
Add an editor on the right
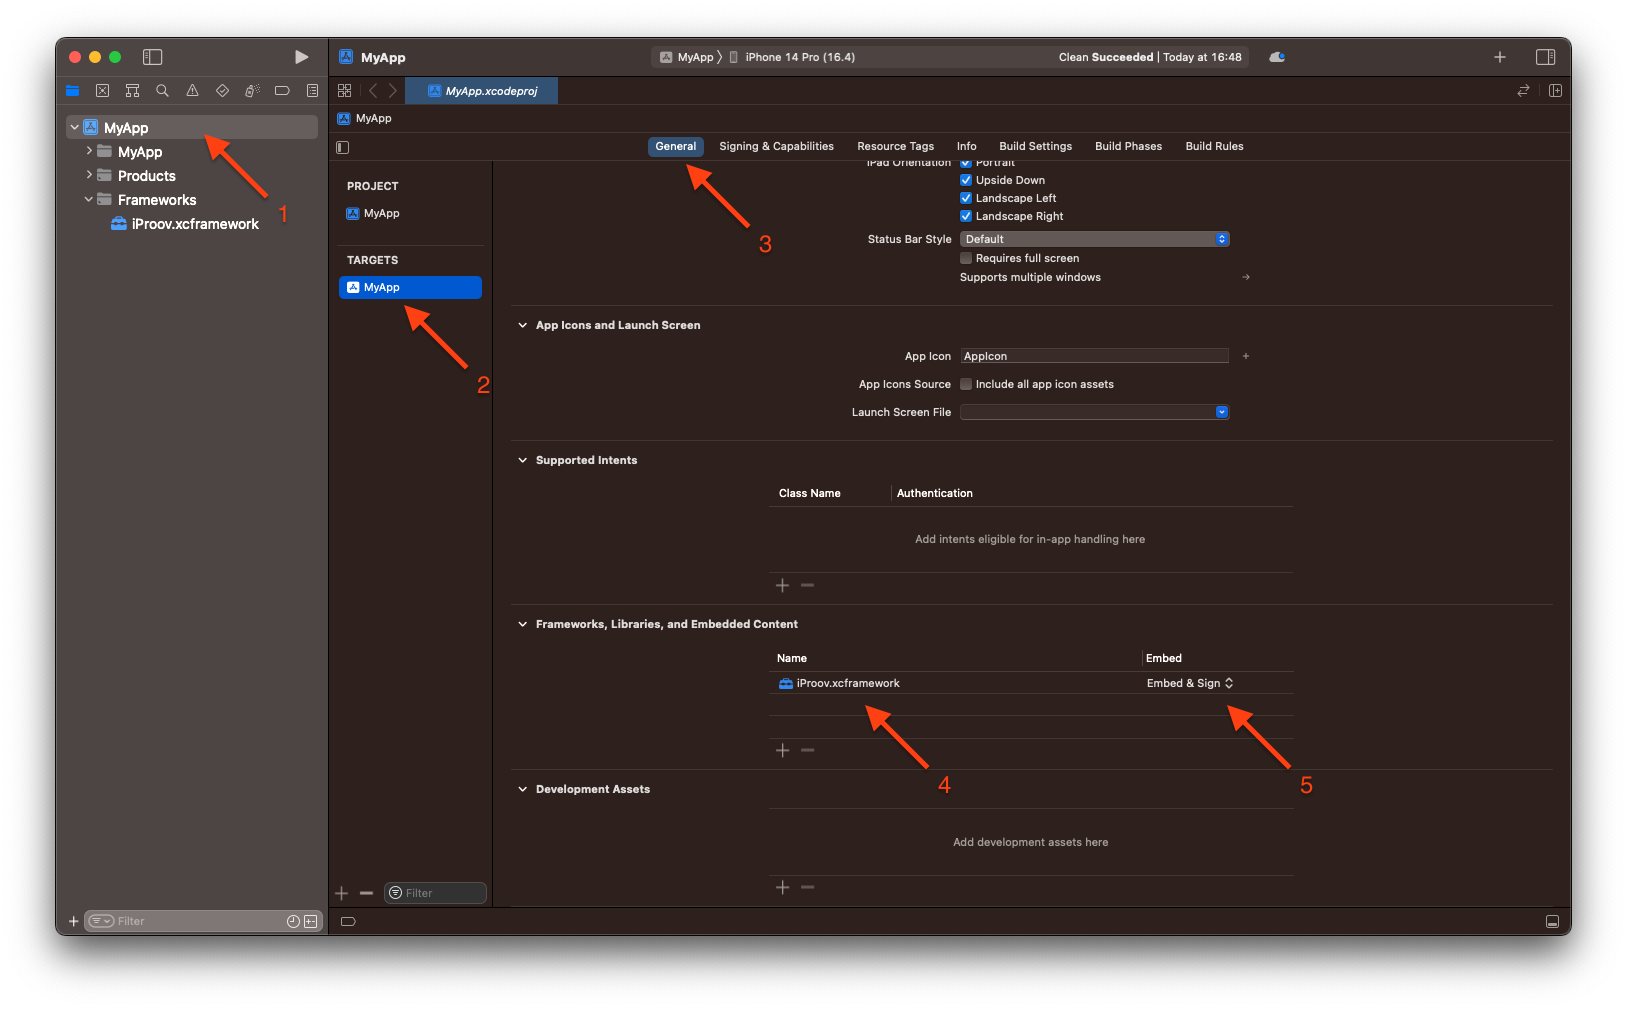pos(1555,90)
